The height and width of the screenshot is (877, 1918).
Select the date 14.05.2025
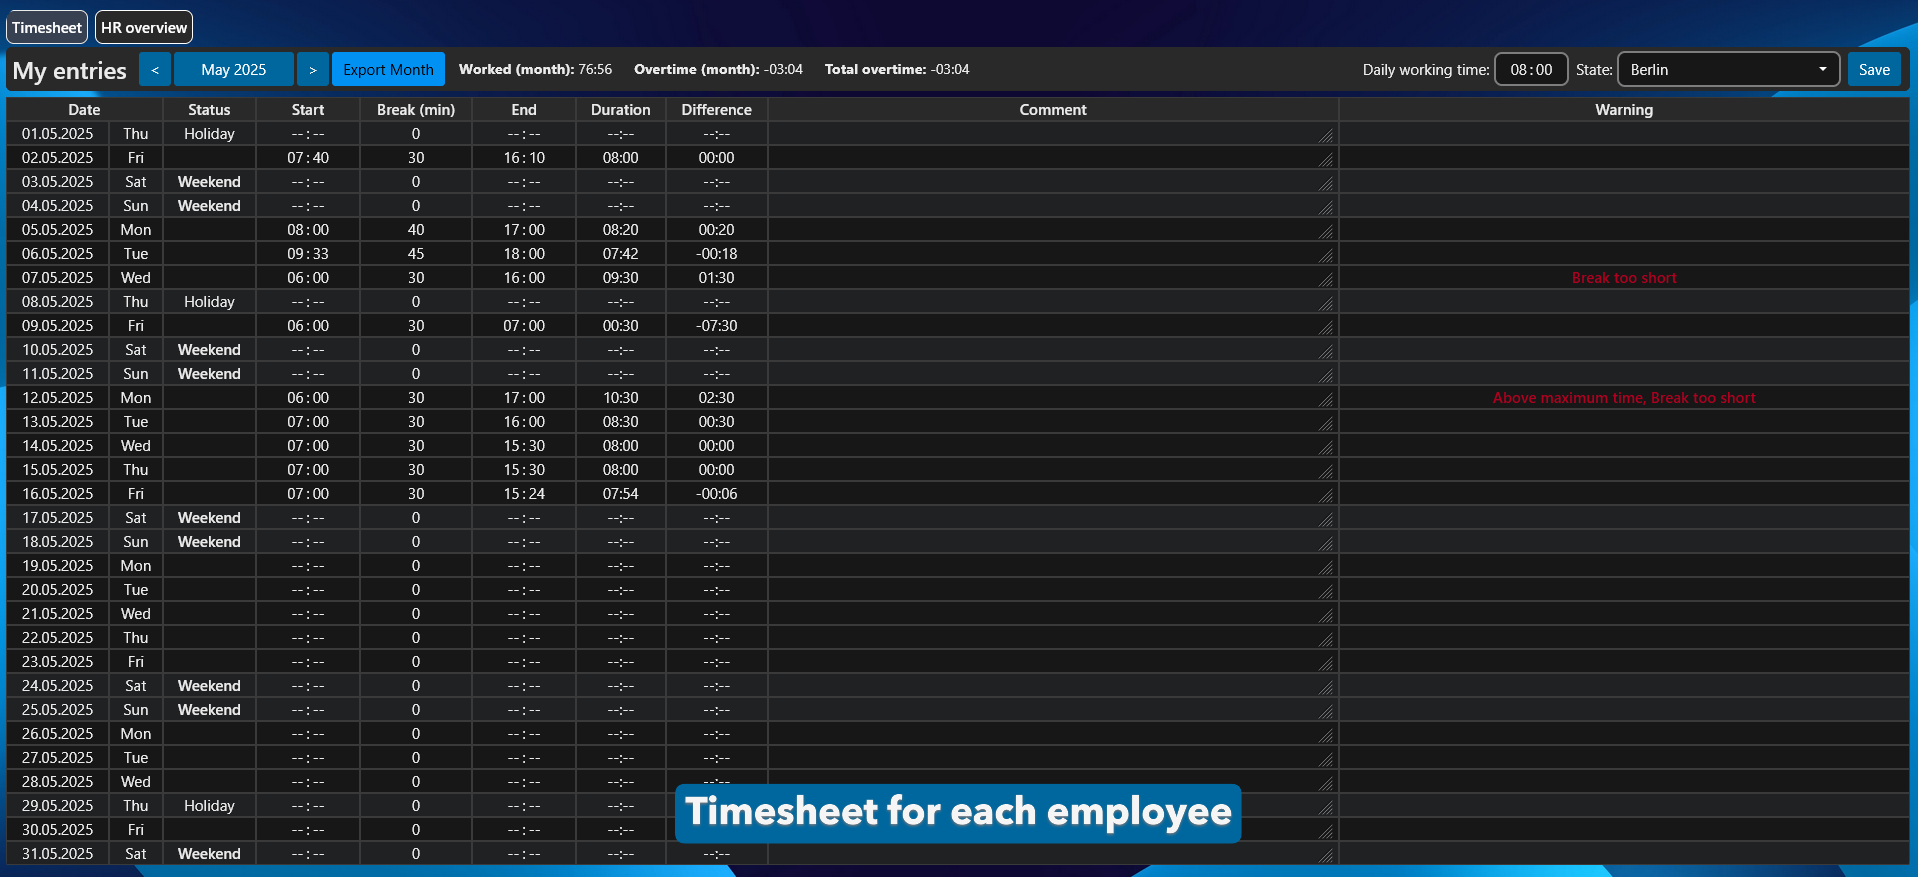[x=58, y=446]
